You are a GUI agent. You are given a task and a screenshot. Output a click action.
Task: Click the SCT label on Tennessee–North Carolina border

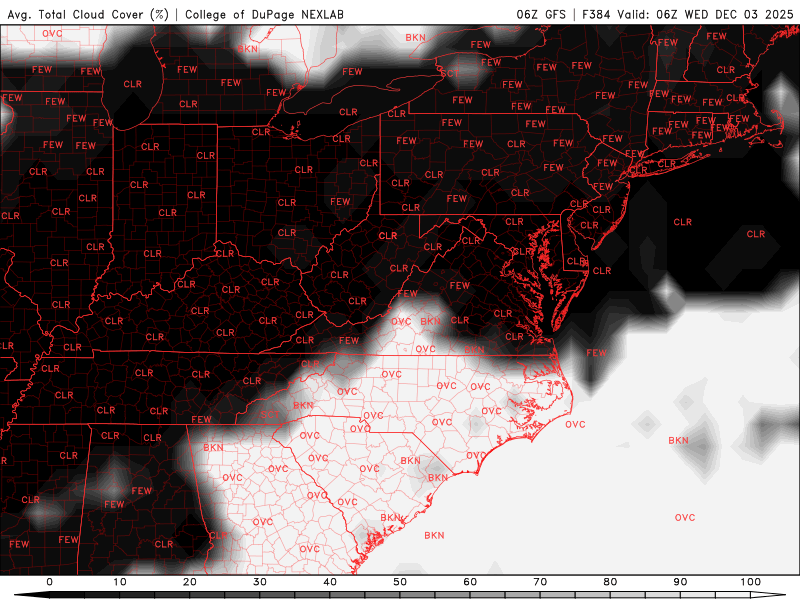pyautogui.click(x=270, y=415)
